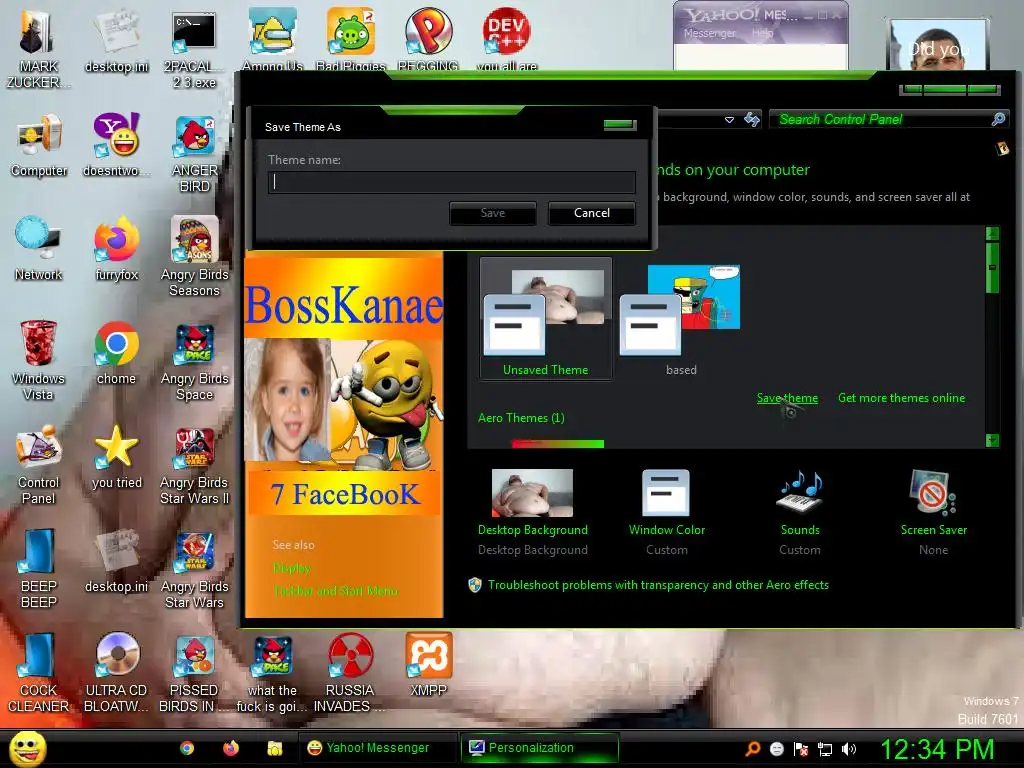Click the network tray icon
This screenshot has width=1024, height=768.
pyautogui.click(x=825, y=749)
